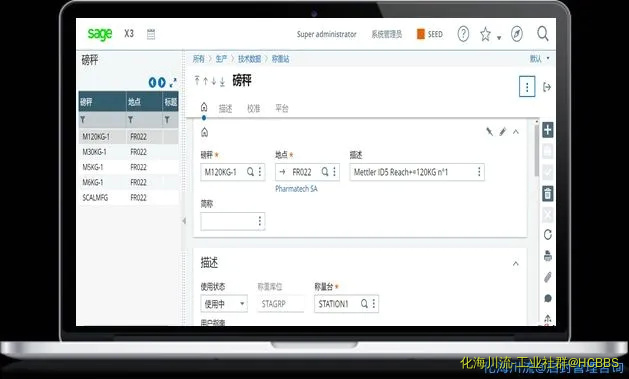Open actions menu of 简称 field
Image resolution: width=629 pixels, height=379 pixels.
click(x=260, y=221)
